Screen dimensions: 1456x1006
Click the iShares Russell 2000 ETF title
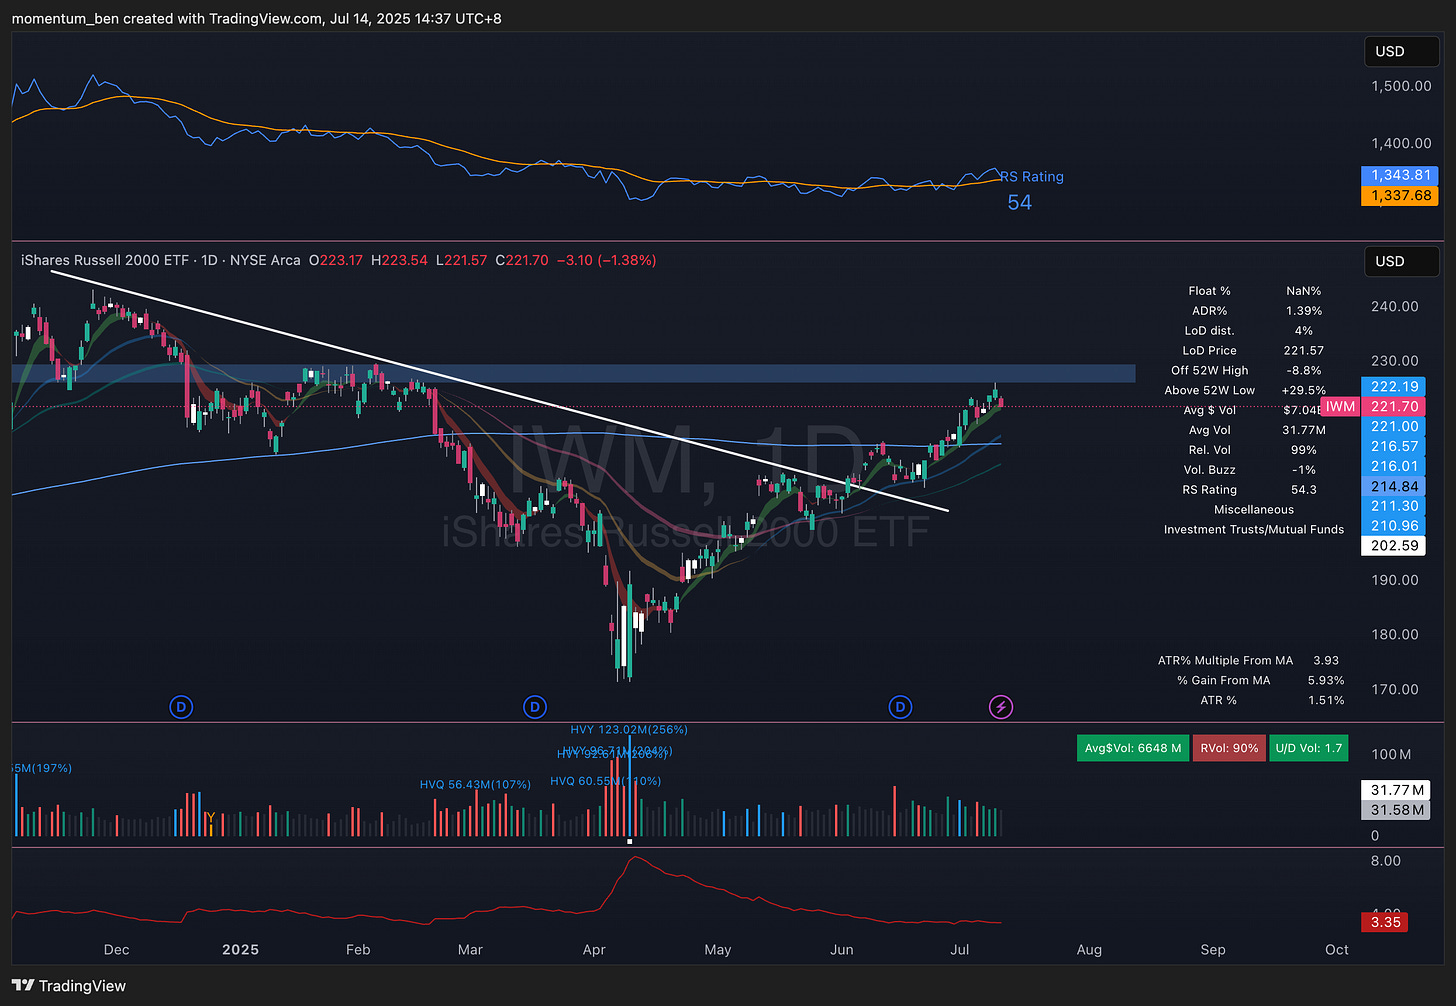[x=105, y=260]
